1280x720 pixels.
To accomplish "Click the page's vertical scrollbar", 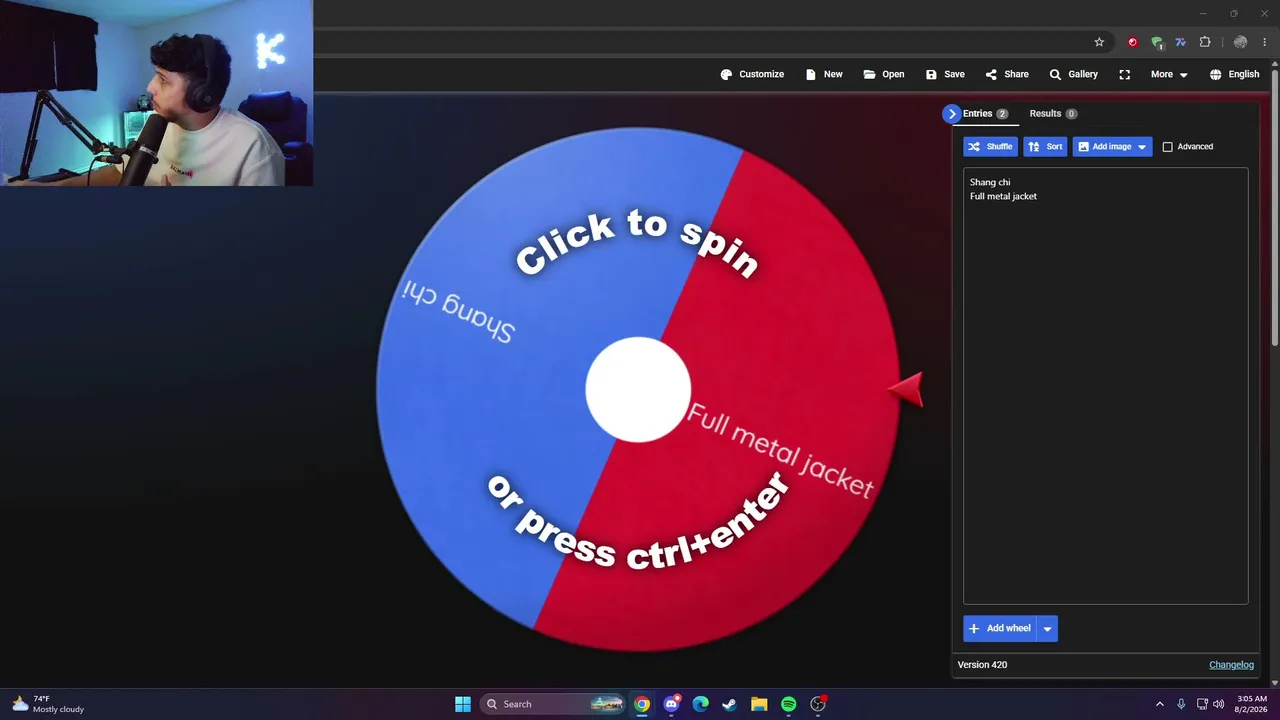I will [x=1274, y=210].
